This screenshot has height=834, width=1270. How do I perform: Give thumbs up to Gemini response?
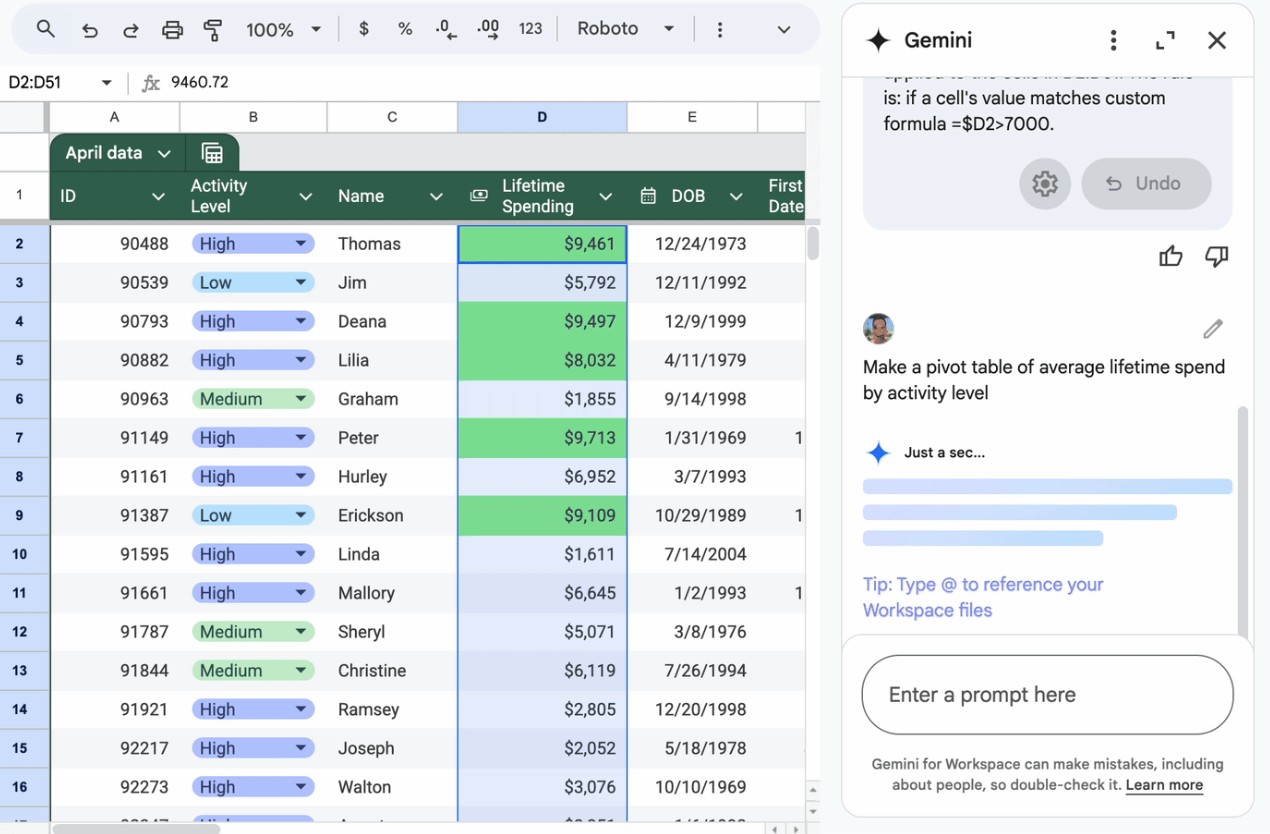point(1171,257)
